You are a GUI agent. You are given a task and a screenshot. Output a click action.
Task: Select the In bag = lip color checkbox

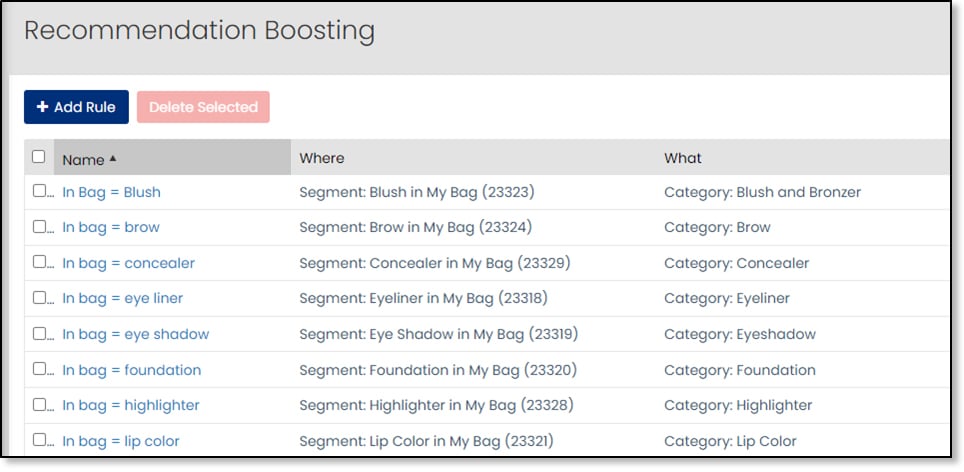point(39,440)
